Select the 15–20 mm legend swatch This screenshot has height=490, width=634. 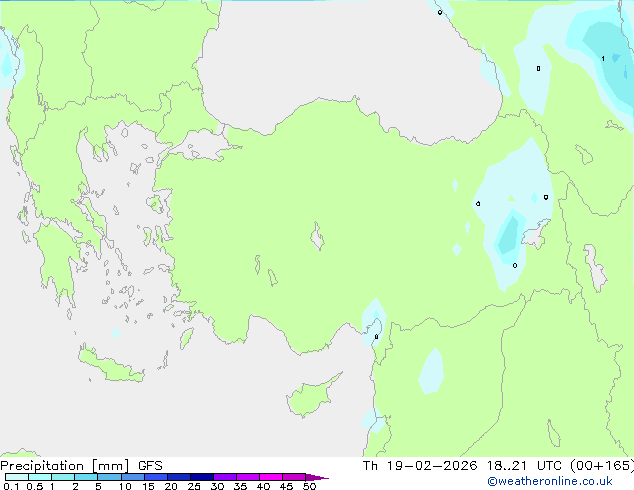point(156,477)
